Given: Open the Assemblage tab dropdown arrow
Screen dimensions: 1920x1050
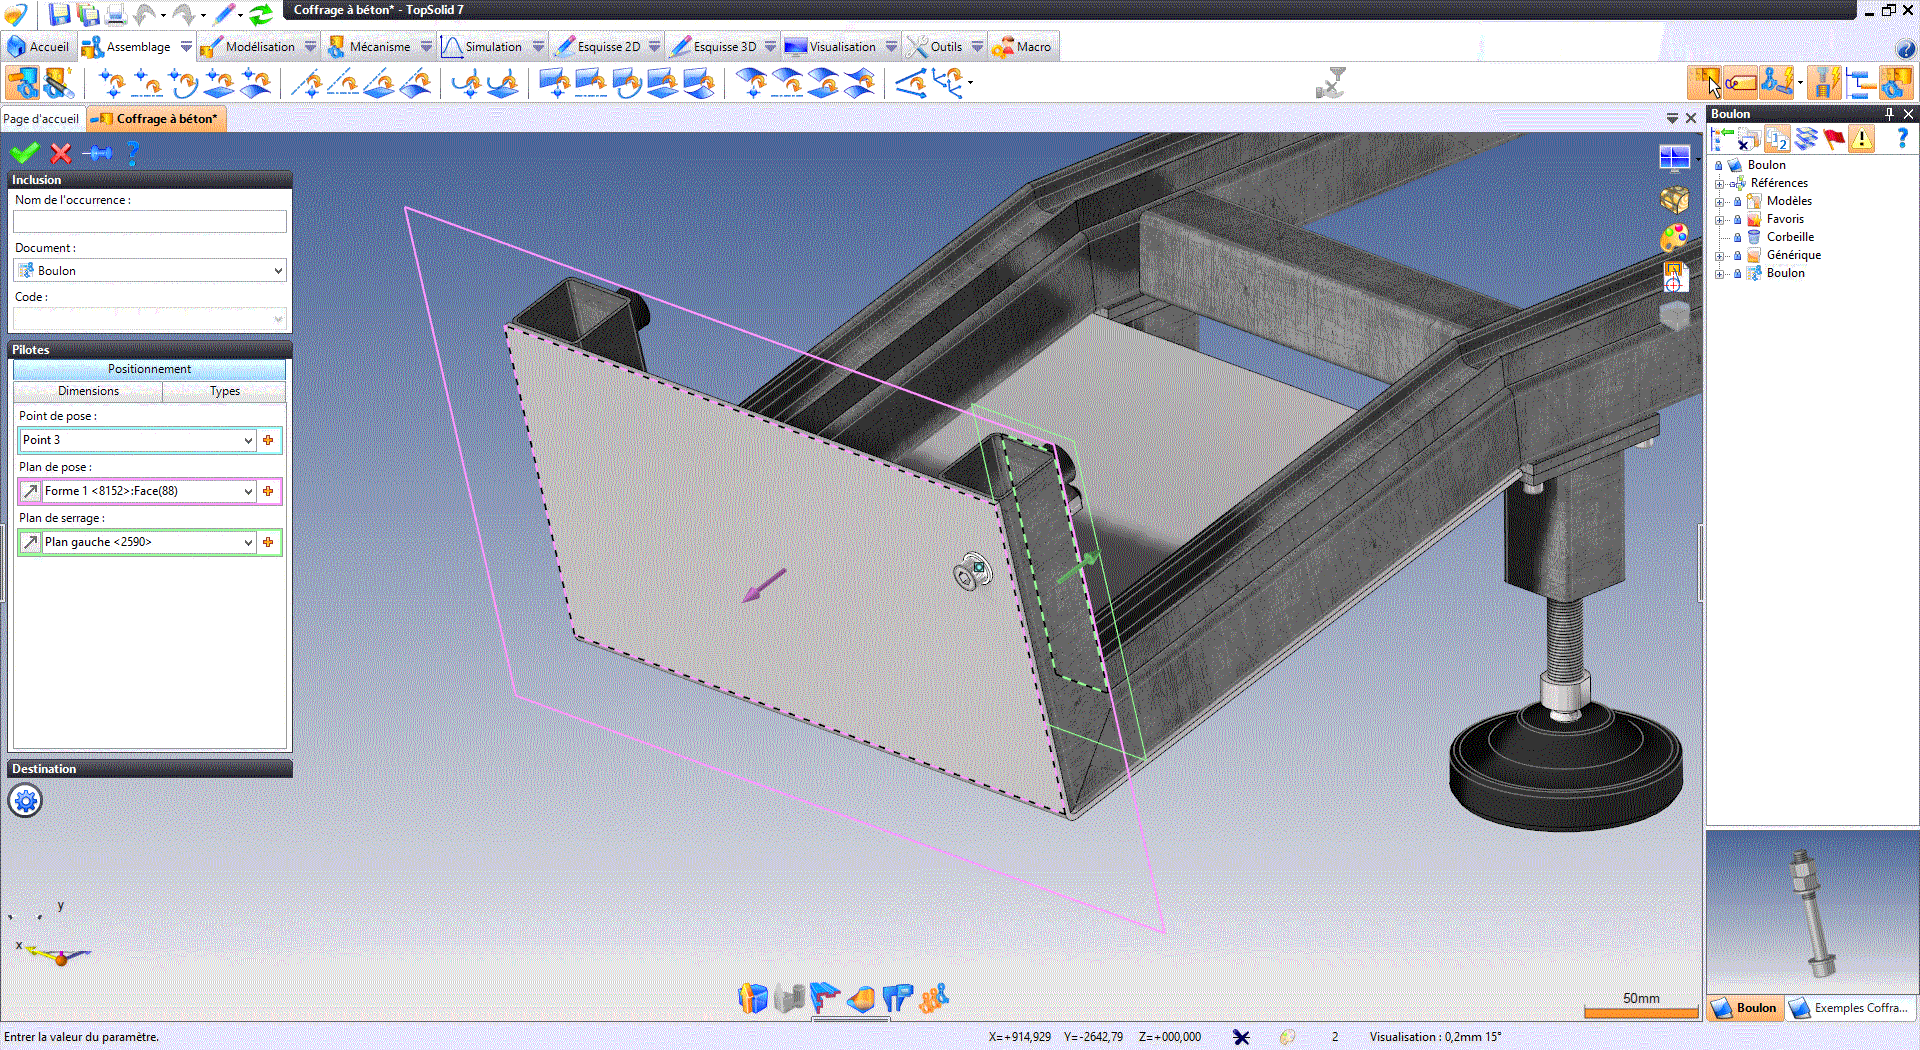Looking at the screenshot, I should coord(186,47).
